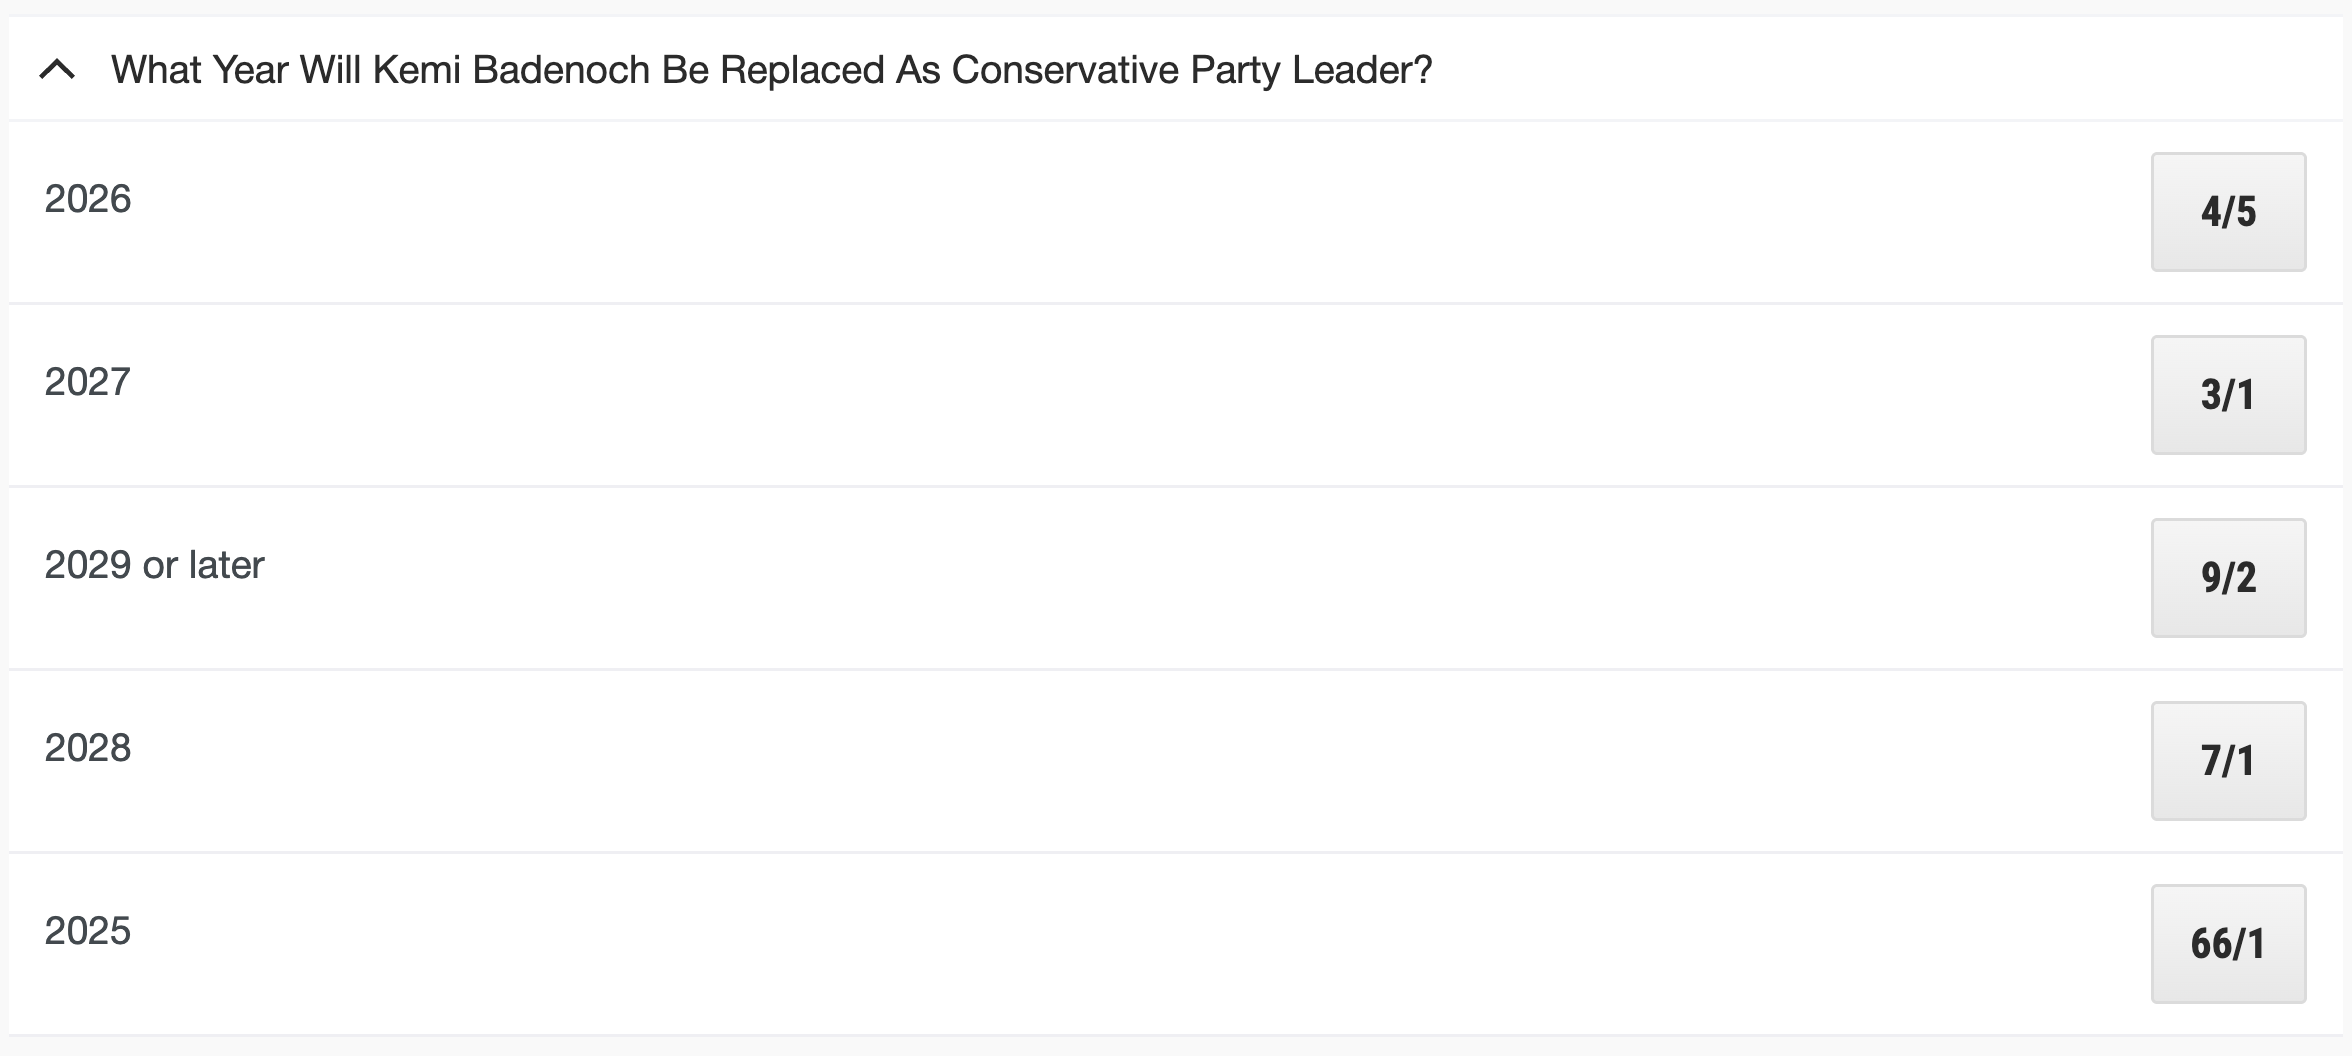Viewport: 2352px width, 1056px height.
Task: Back the 2029 or later outcome price
Action: 2228,578
